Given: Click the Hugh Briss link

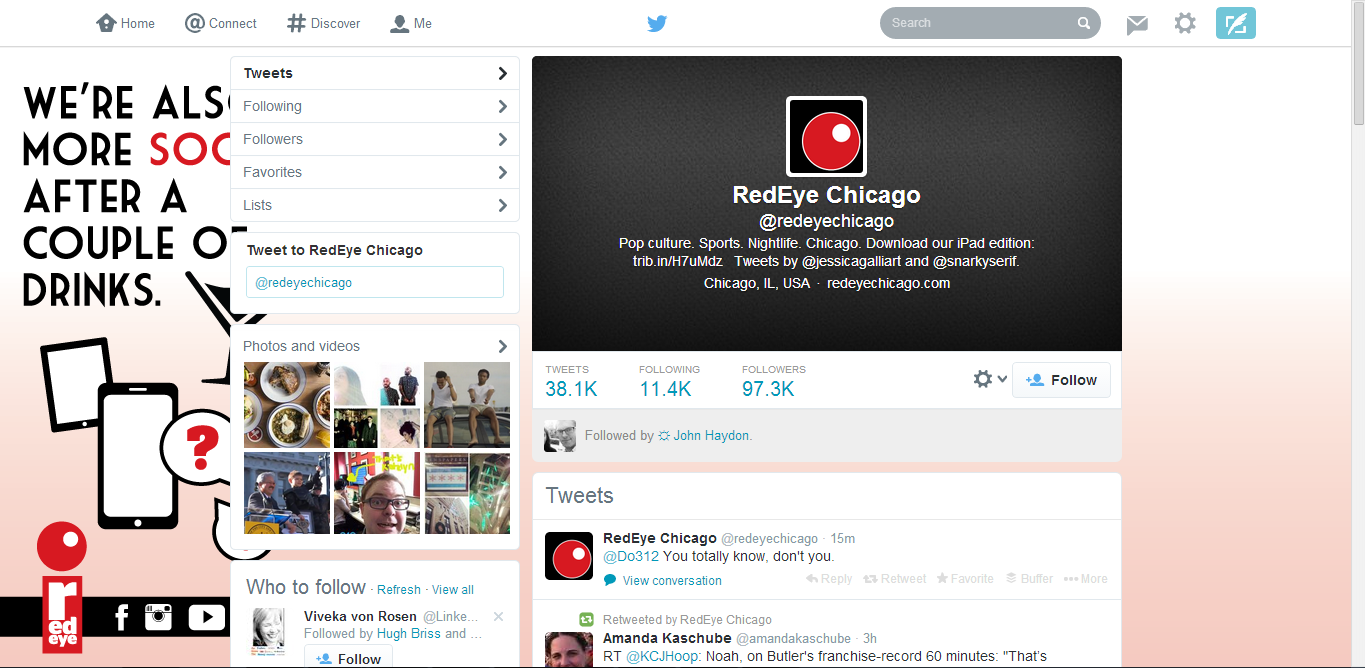Looking at the screenshot, I should [409, 633].
